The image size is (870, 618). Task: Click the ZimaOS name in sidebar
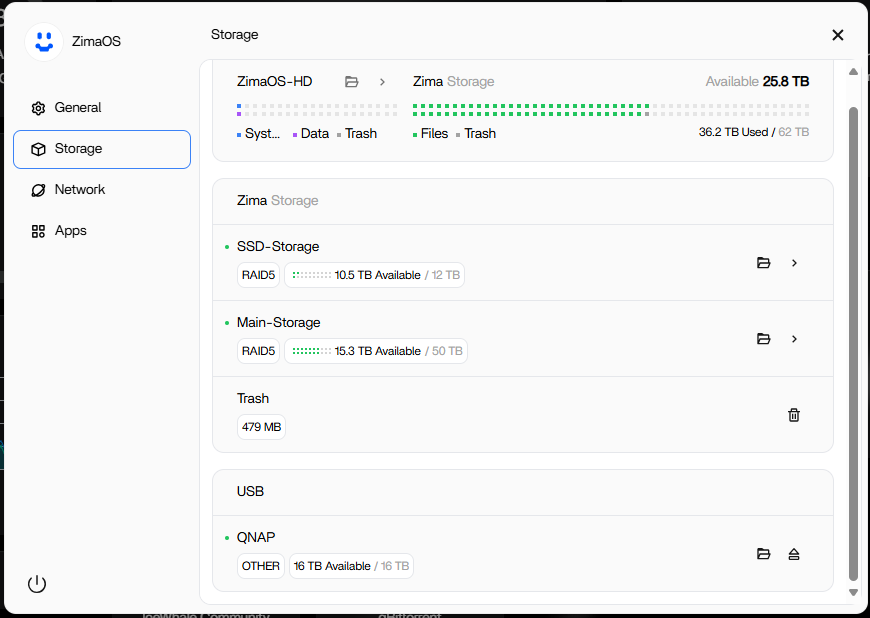(x=96, y=42)
